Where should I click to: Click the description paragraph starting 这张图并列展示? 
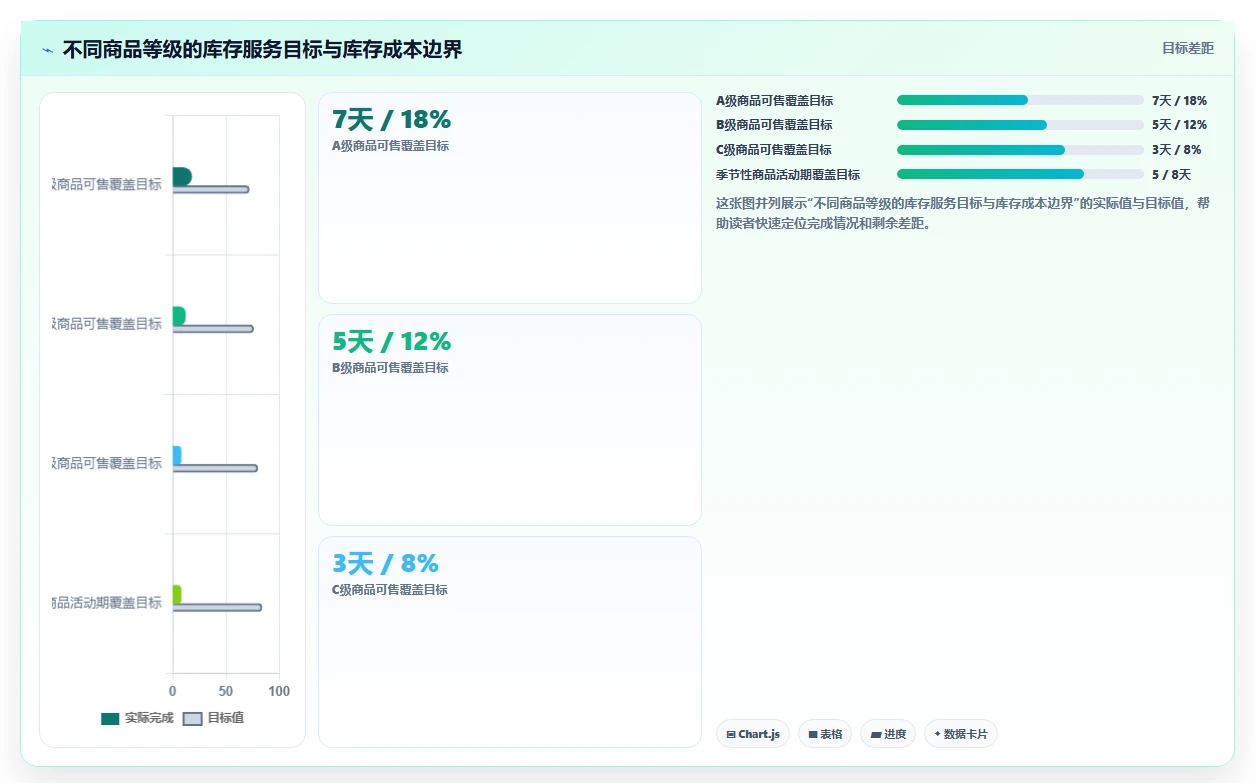pyautogui.click(x=964, y=213)
